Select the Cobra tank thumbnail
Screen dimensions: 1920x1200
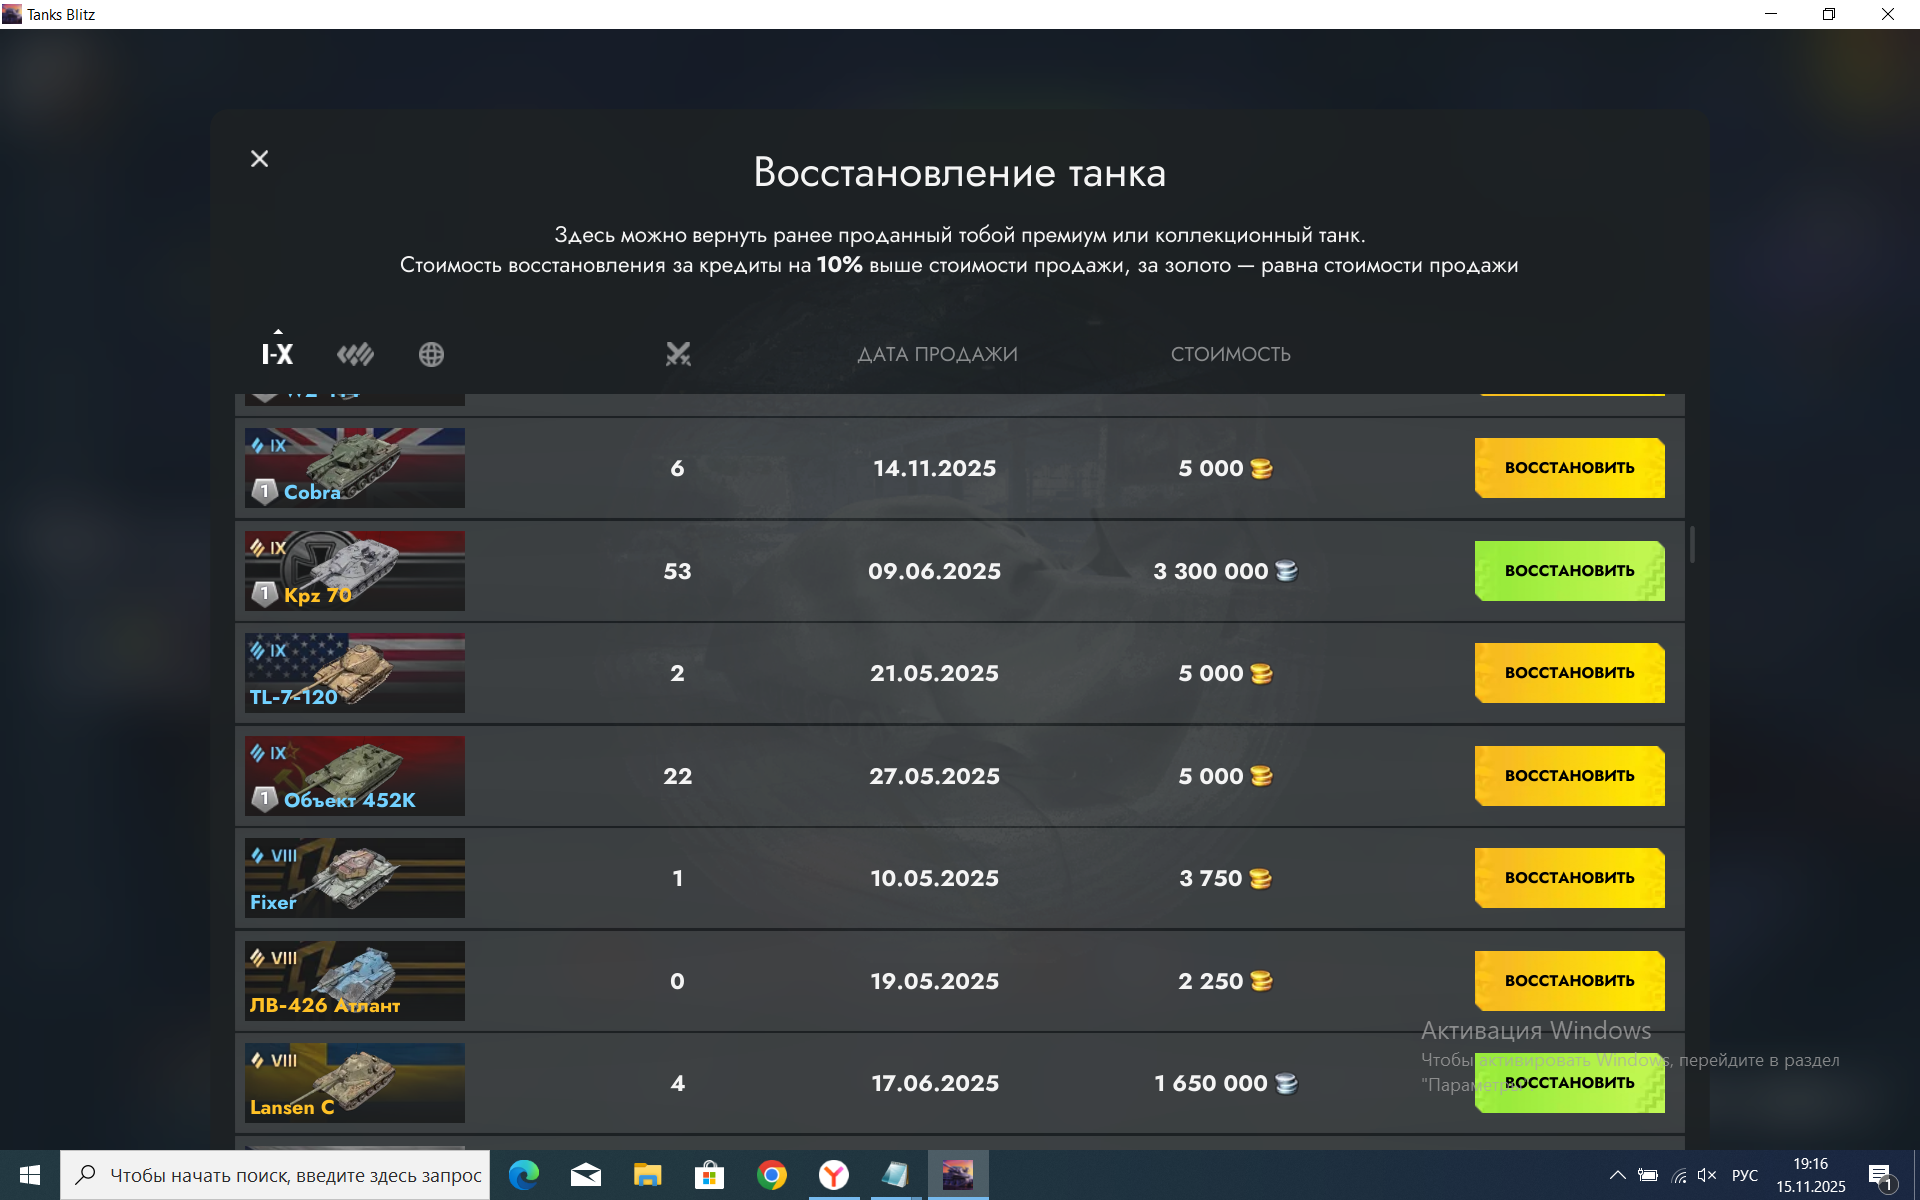[x=355, y=468]
